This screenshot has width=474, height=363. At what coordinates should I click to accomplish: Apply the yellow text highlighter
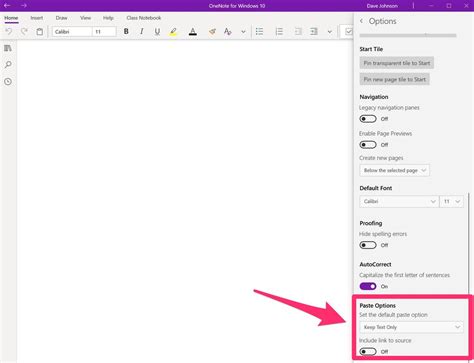coord(173,32)
